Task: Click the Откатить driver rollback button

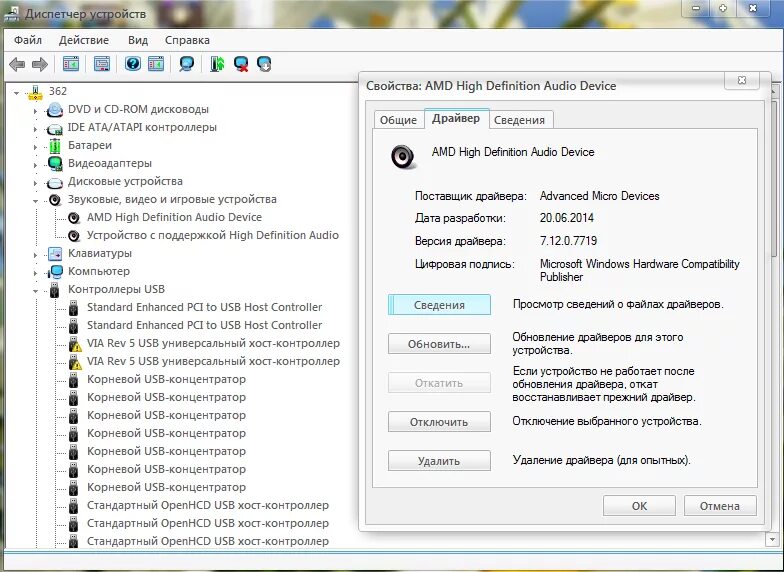Action: [x=439, y=383]
